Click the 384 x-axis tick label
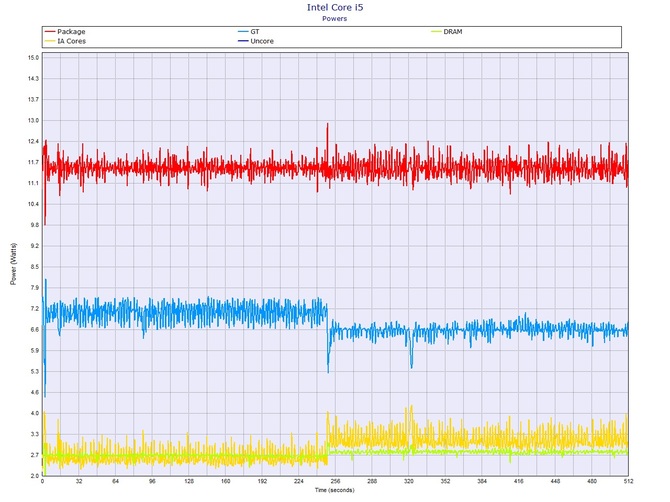This screenshot has width=670, height=502. point(482,481)
